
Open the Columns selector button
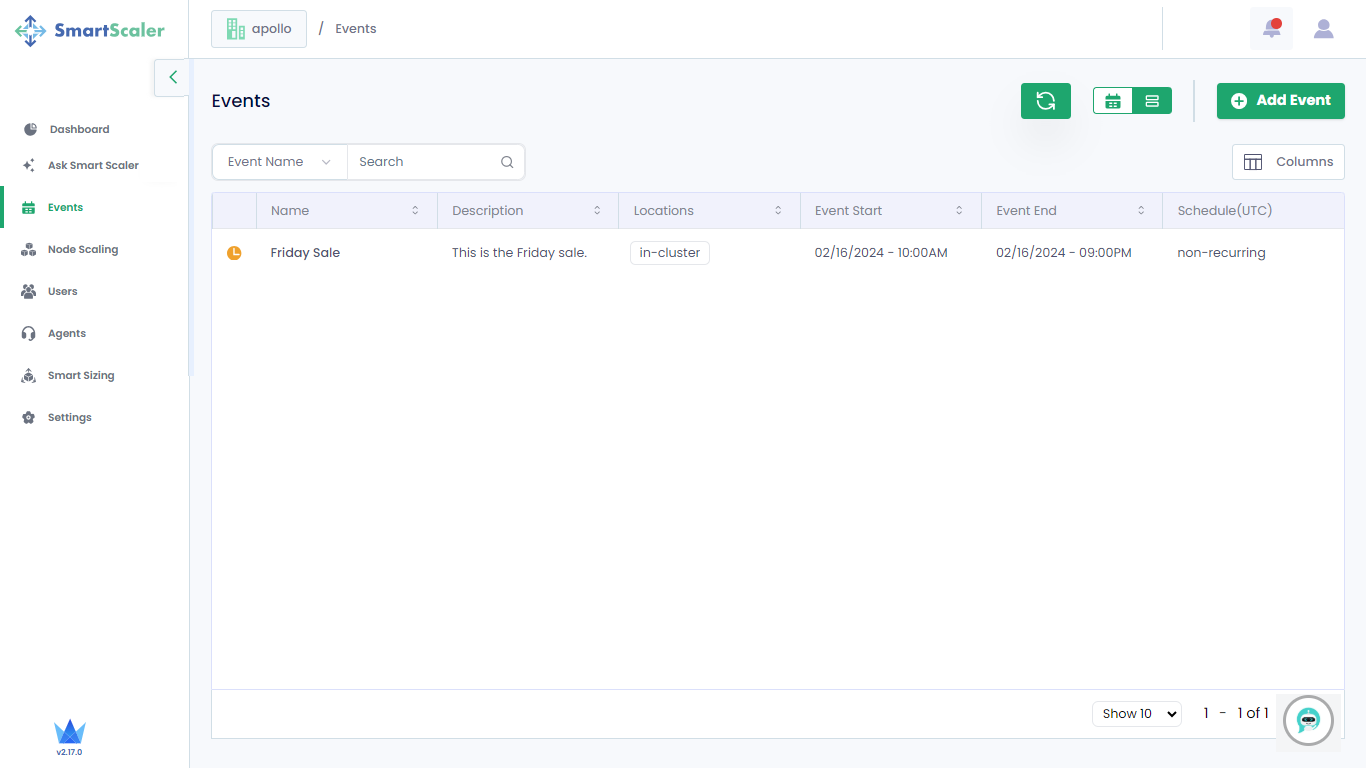point(1288,162)
